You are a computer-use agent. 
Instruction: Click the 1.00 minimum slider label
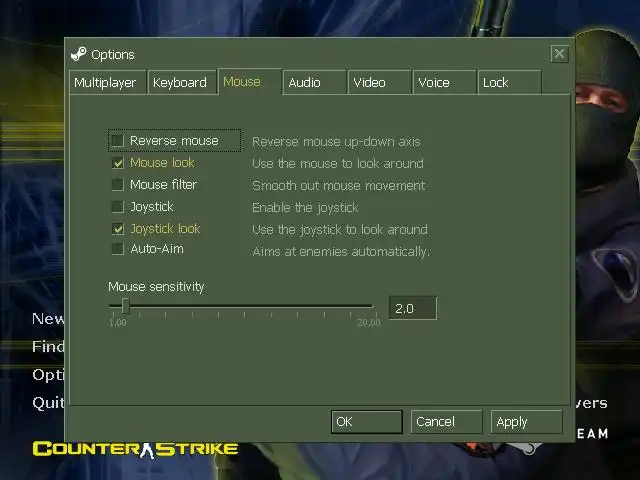(118, 322)
